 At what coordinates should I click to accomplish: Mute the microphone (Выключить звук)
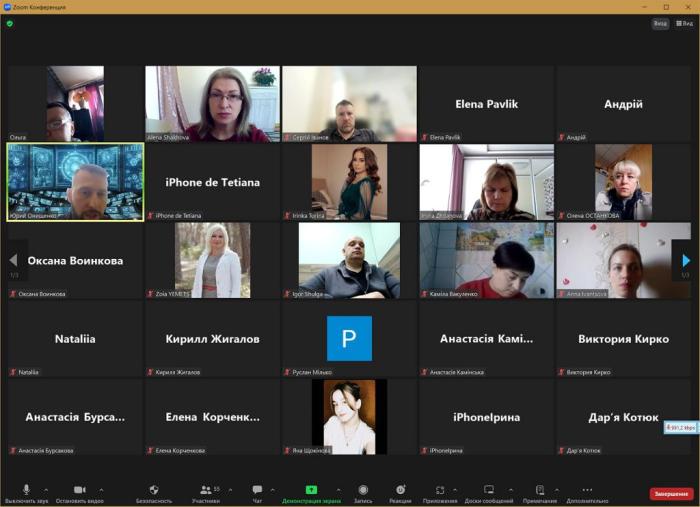pyautogui.click(x=26, y=489)
